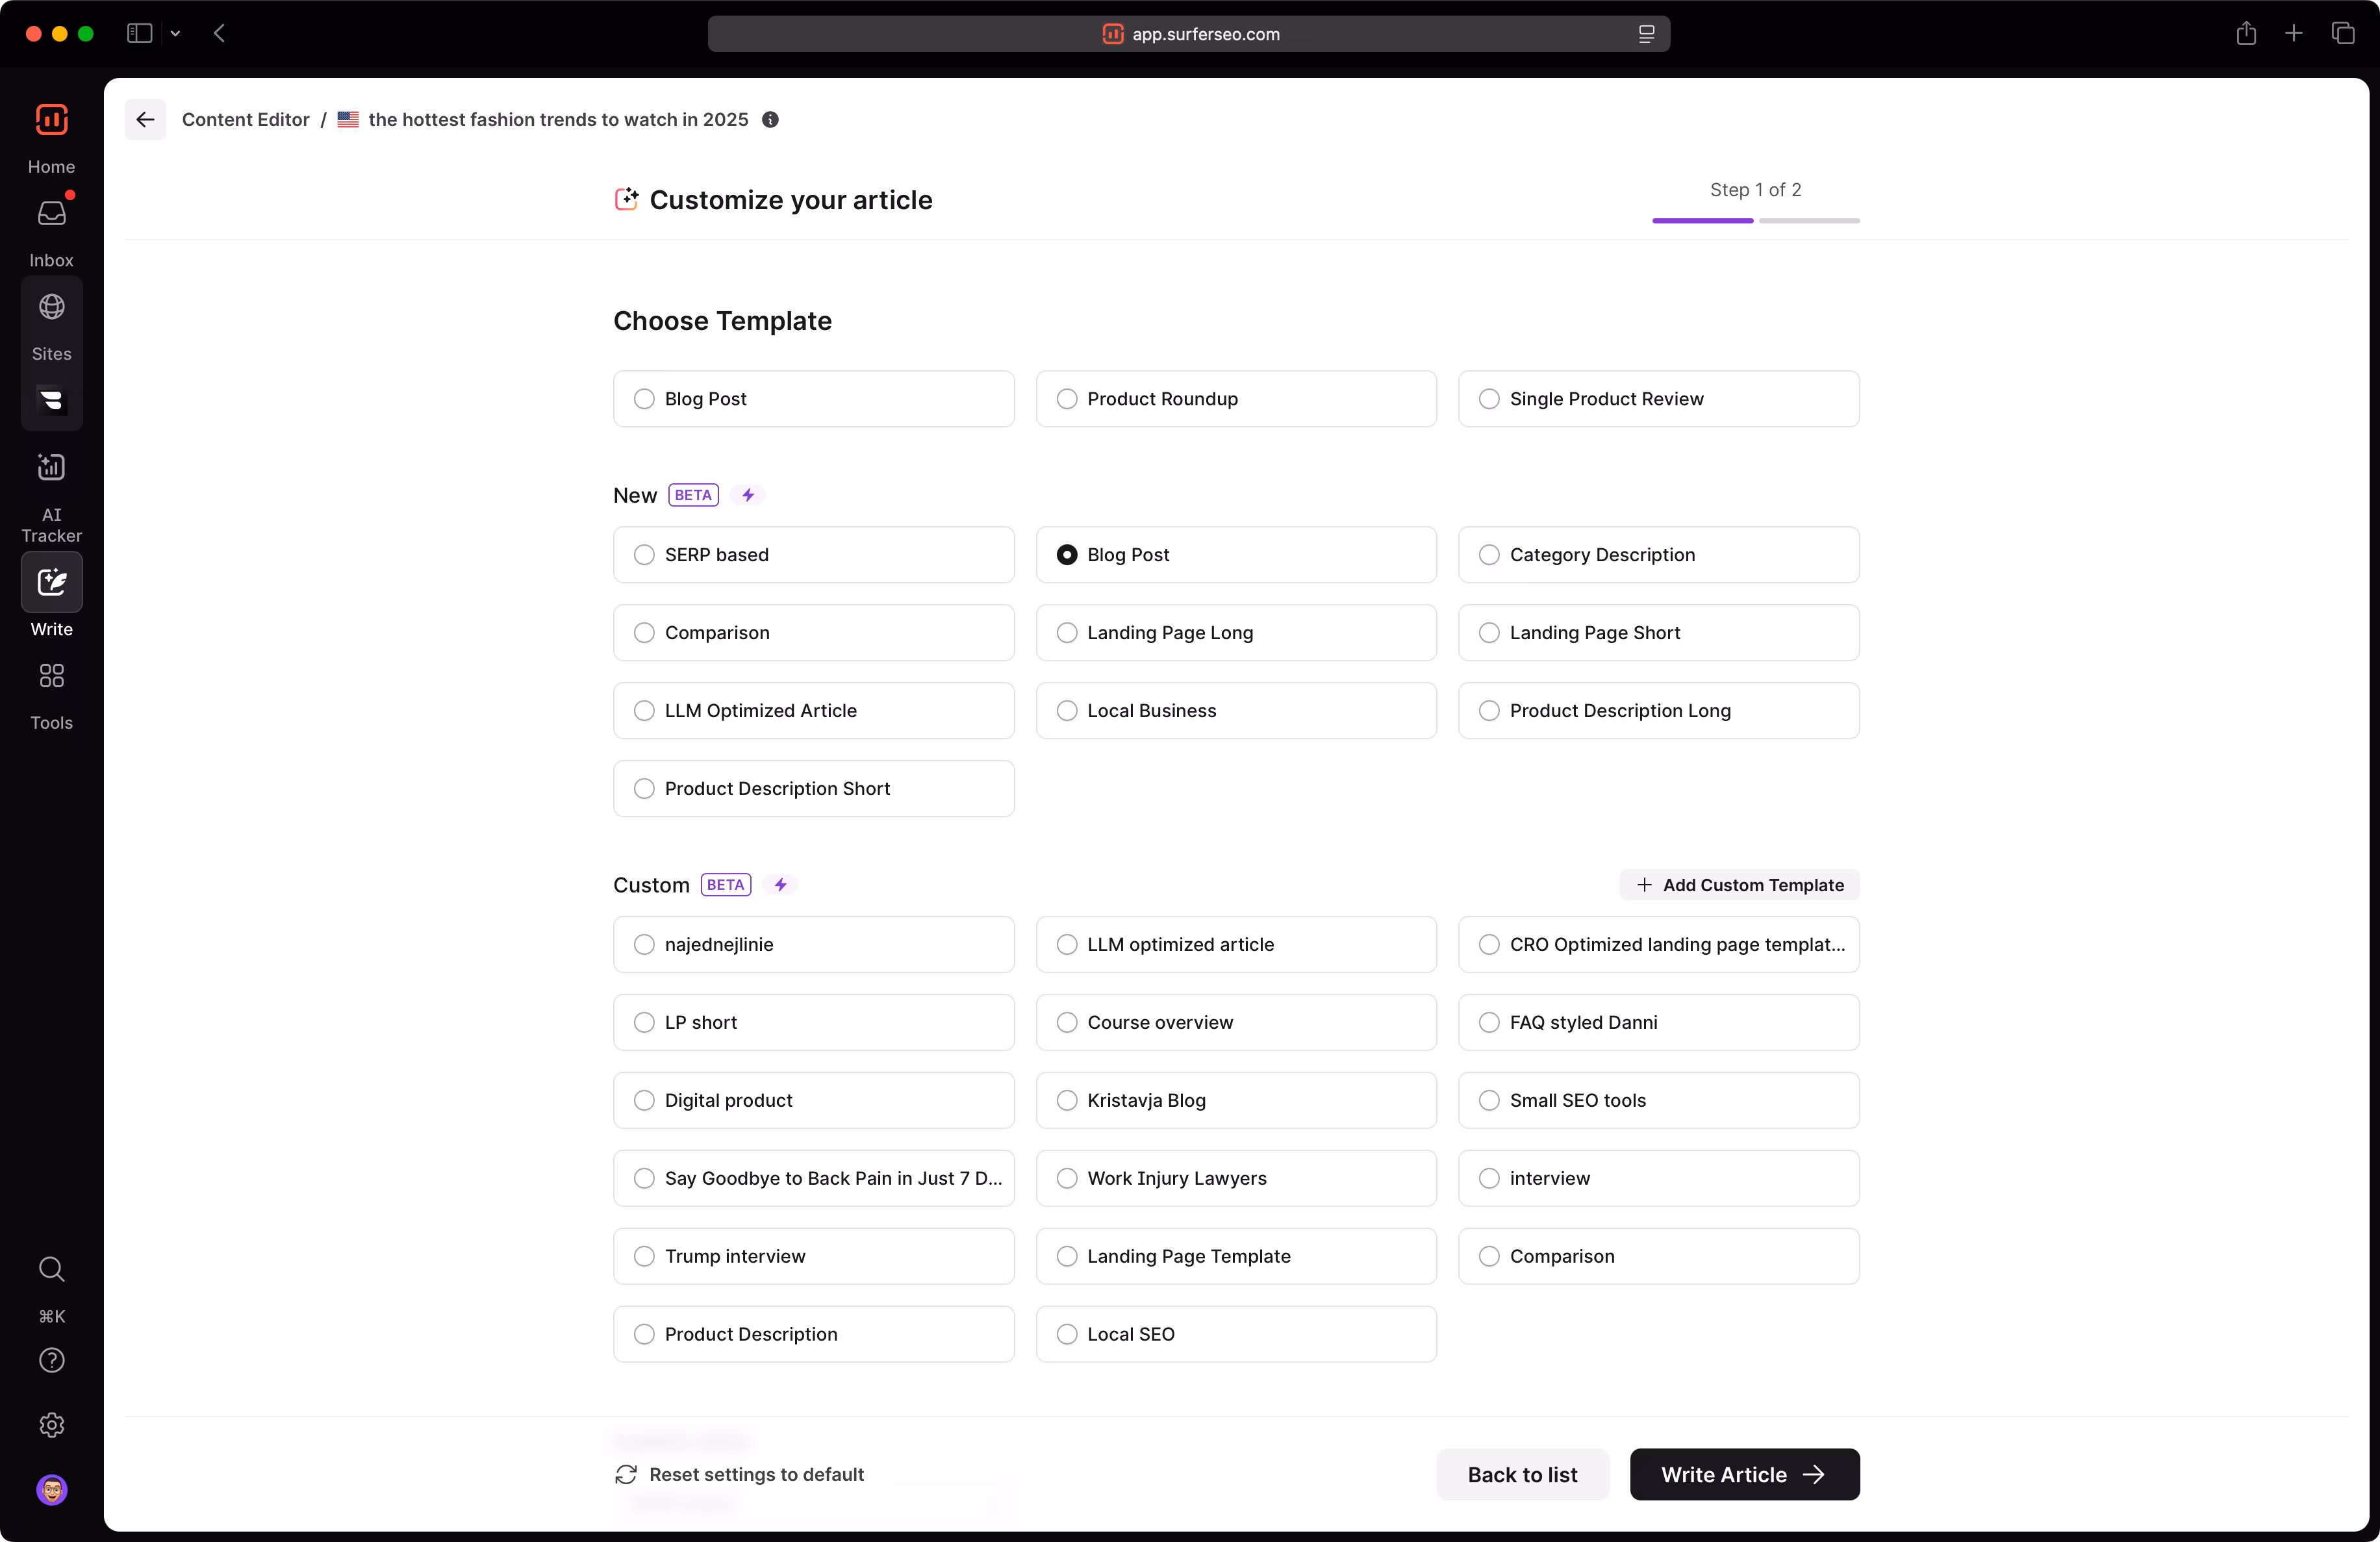Click the info icon beside article title
The height and width of the screenshot is (1542, 2380).
tap(770, 120)
